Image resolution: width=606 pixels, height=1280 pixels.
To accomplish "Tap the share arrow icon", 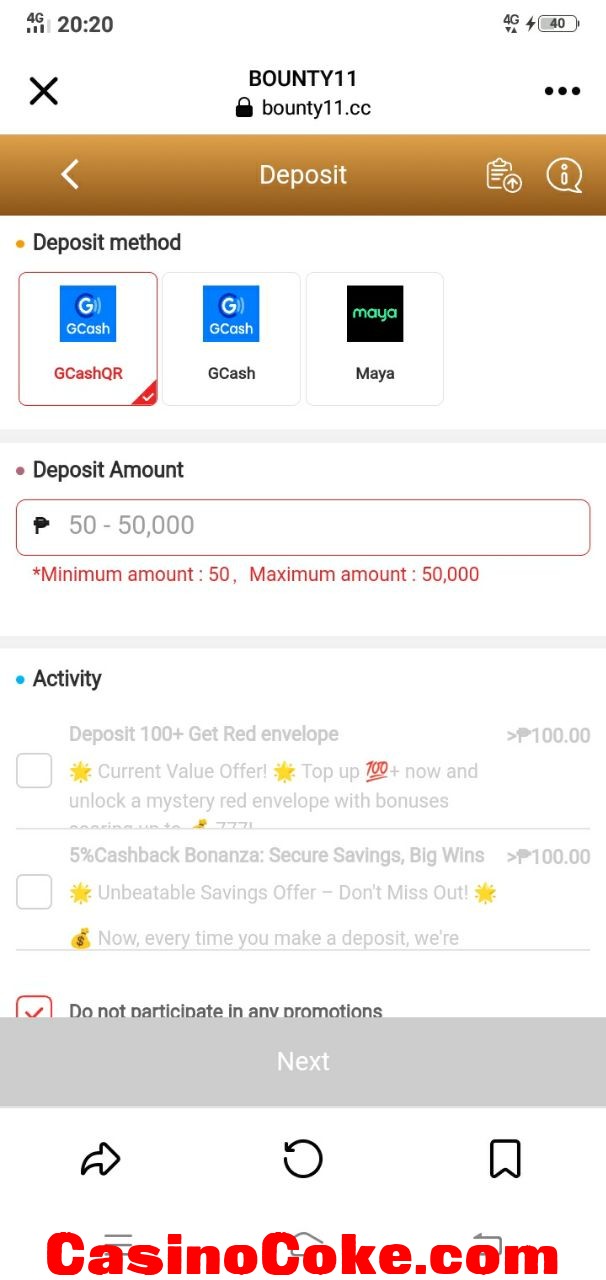I will [x=100, y=1160].
